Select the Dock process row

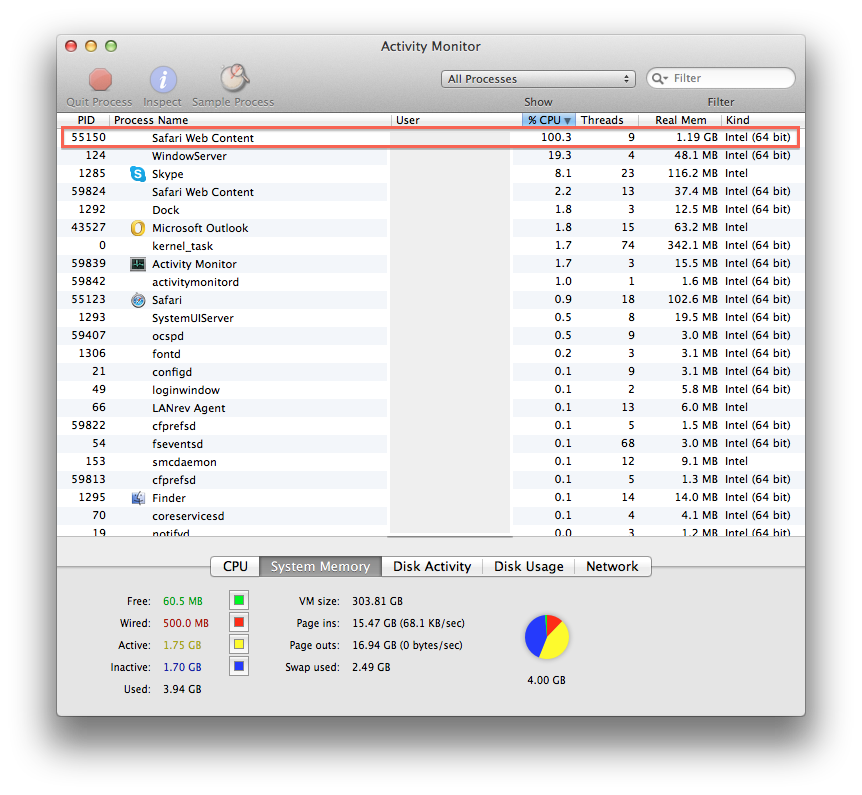430,209
